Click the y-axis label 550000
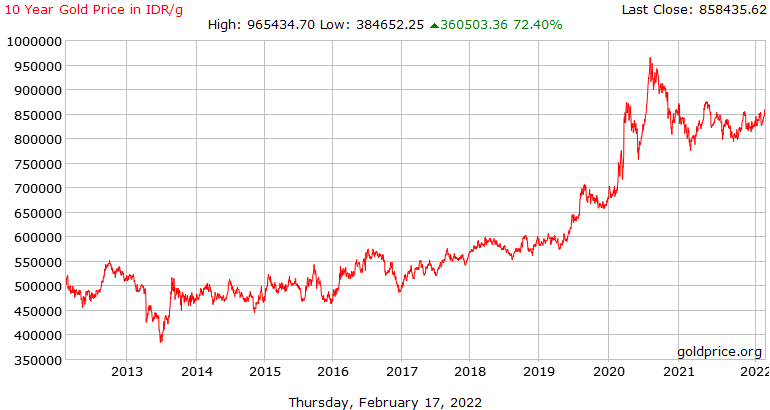Screen dimensions: 770x410 [38, 262]
